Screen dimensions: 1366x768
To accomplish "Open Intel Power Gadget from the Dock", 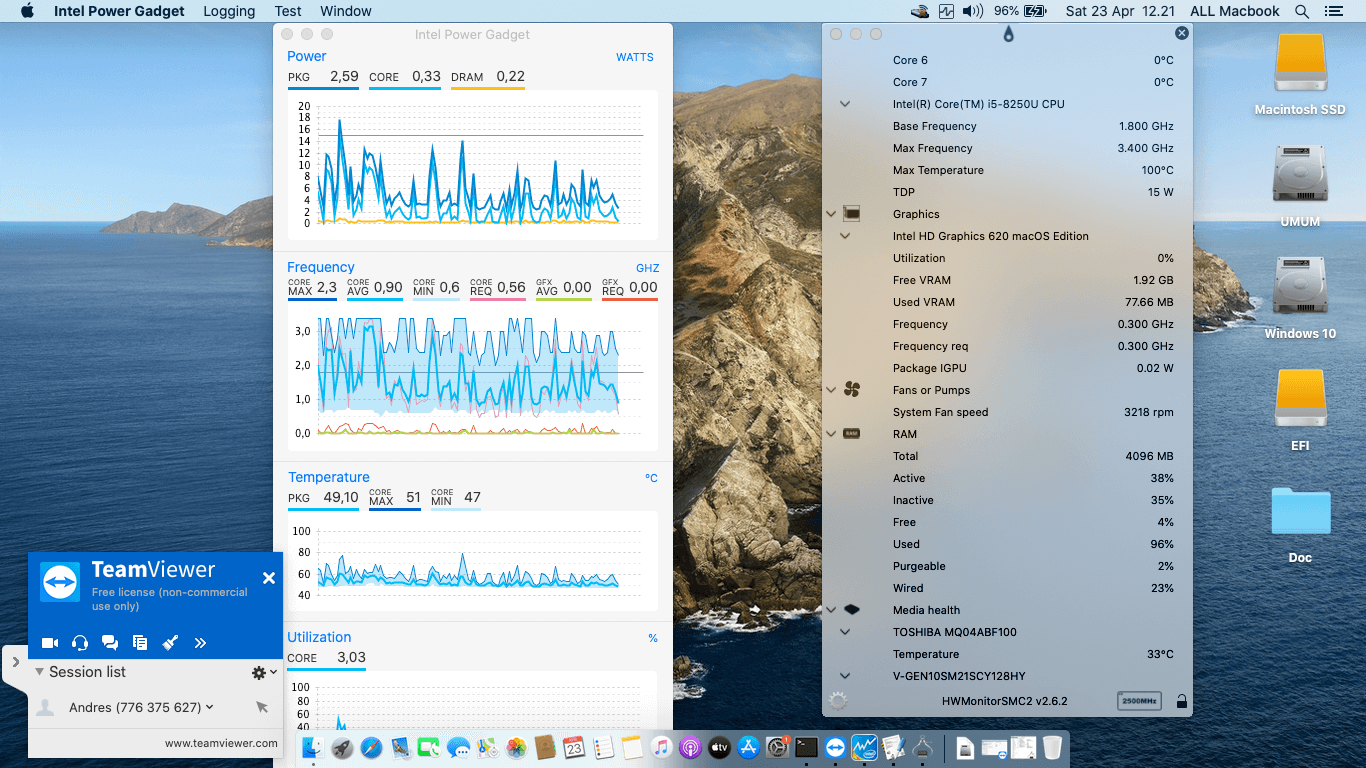I will click(x=864, y=747).
